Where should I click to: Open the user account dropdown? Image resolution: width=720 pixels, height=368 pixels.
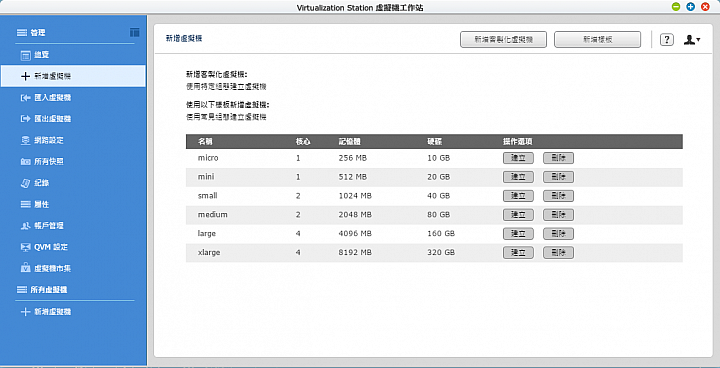coord(692,40)
